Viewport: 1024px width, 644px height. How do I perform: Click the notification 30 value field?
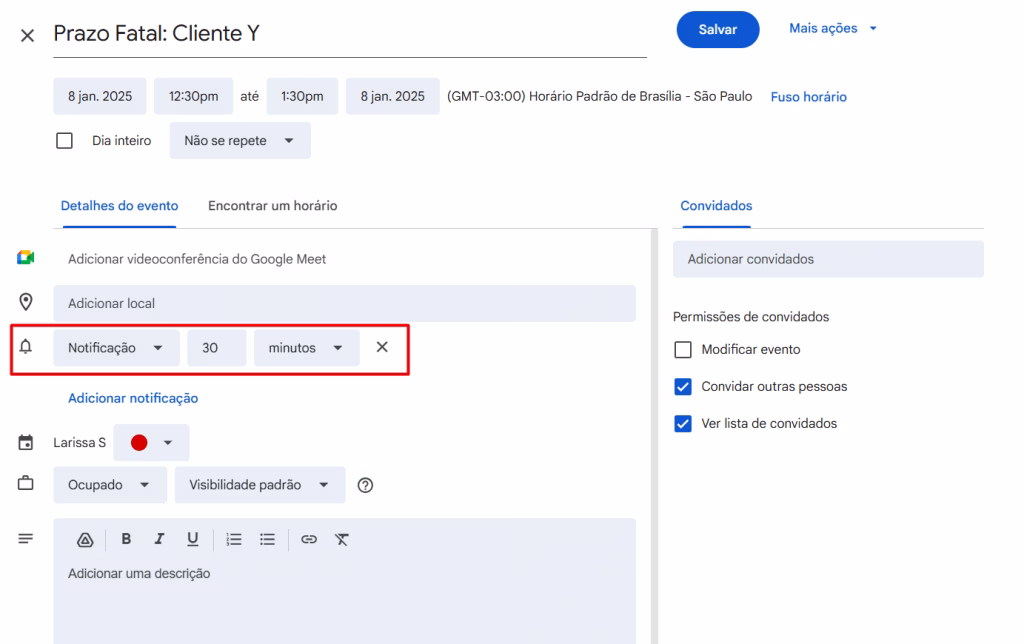pyautogui.click(x=217, y=347)
